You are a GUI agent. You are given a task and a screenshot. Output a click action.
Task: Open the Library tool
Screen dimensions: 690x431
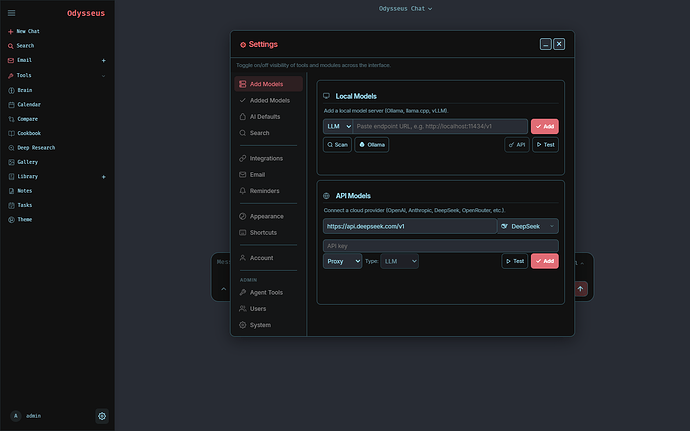pyautogui.click(x=23, y=177)
